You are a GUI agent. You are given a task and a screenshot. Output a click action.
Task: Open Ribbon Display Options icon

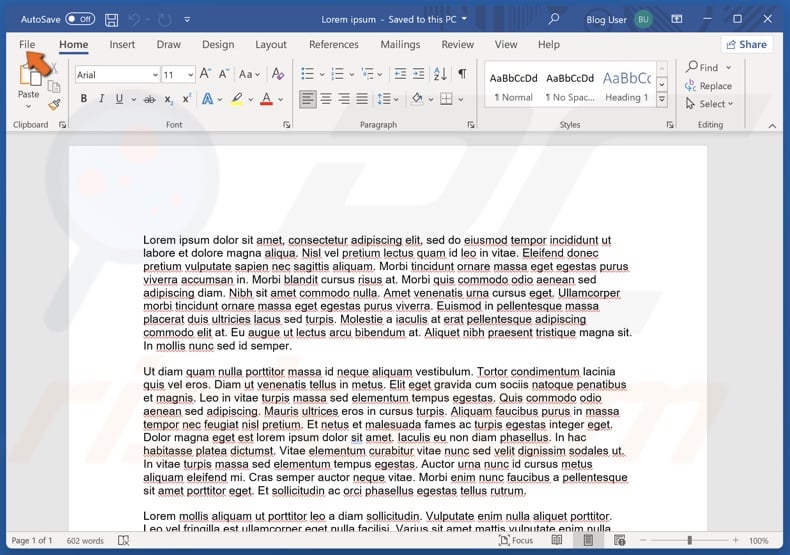pos(677,19)
